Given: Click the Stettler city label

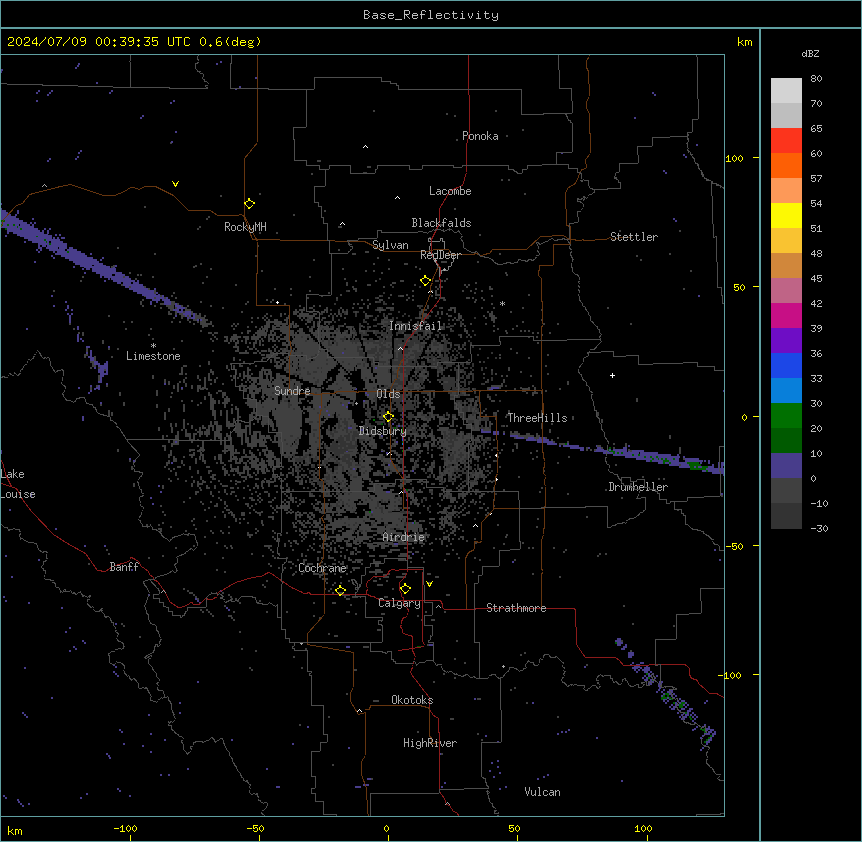Looking at the screenshot, I should click(634, 237).
